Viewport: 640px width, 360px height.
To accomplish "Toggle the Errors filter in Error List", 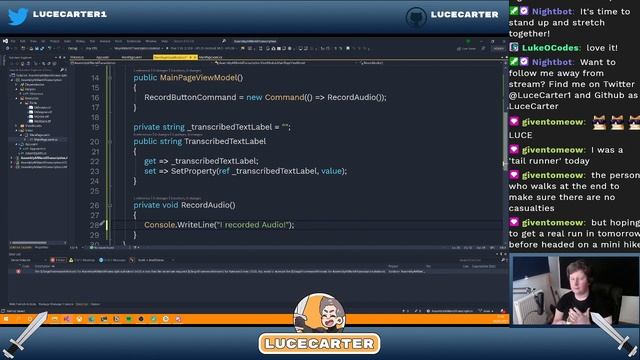I will tap(58, 260).
